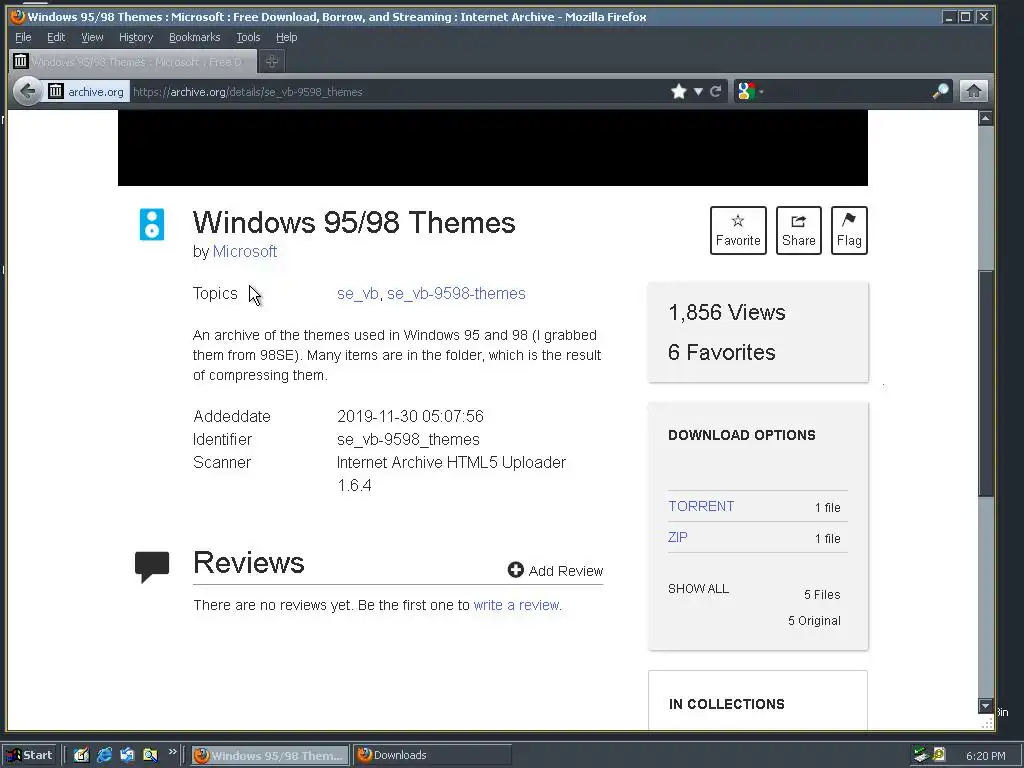Image resolution: width=1024 pixels, height=768 pixels.
Task: Click the scheduler system tray icon
Action: tap(939, 756)
